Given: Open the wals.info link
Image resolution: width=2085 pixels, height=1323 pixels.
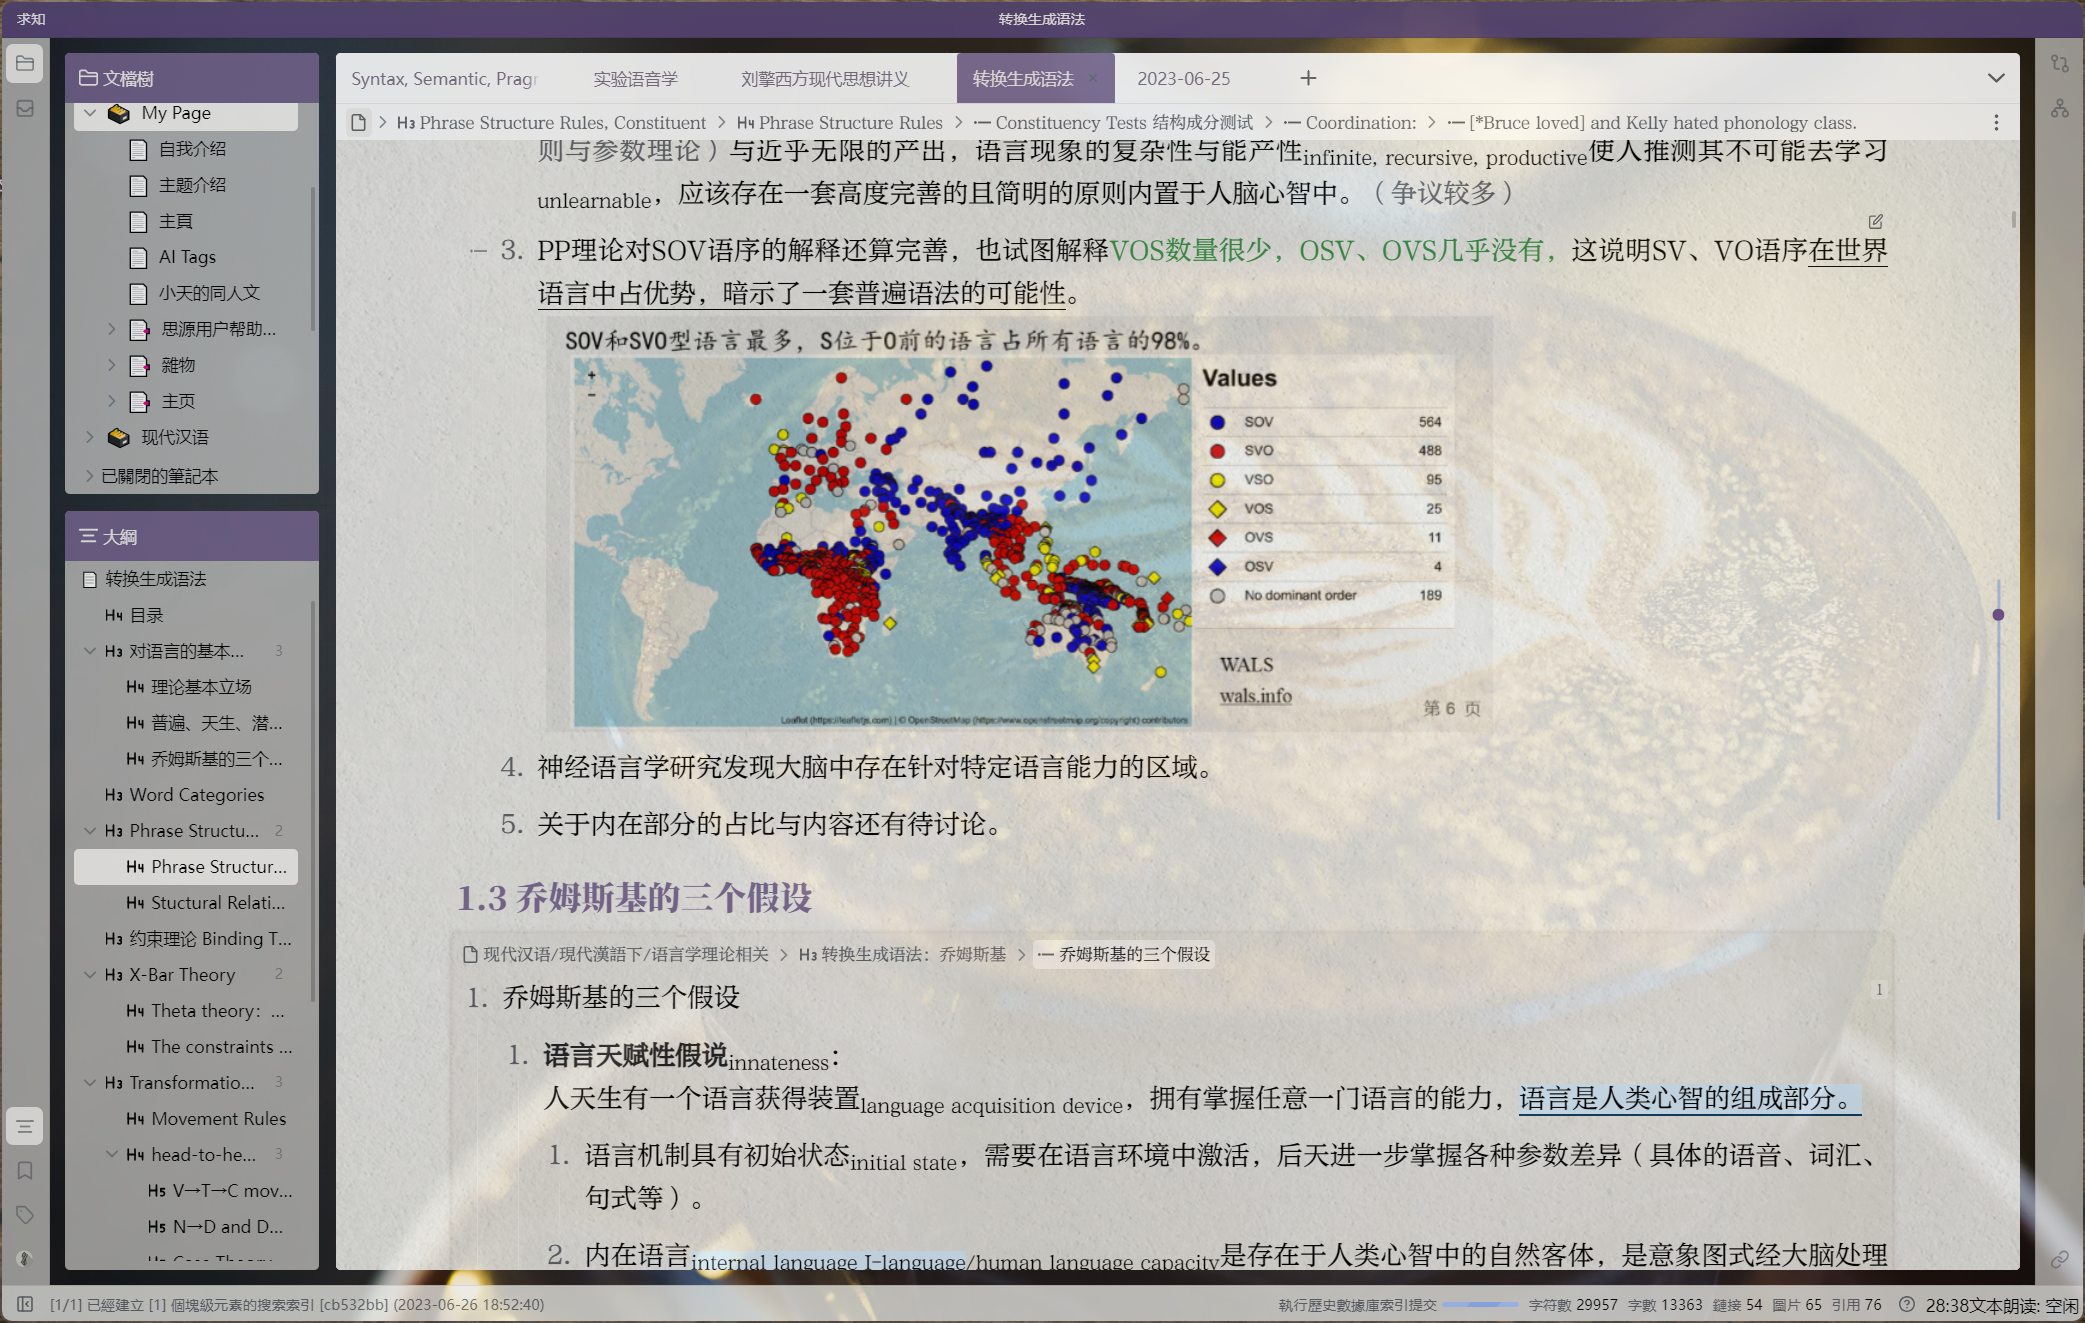Looking at the screenshot, I should click(1255, 696).
